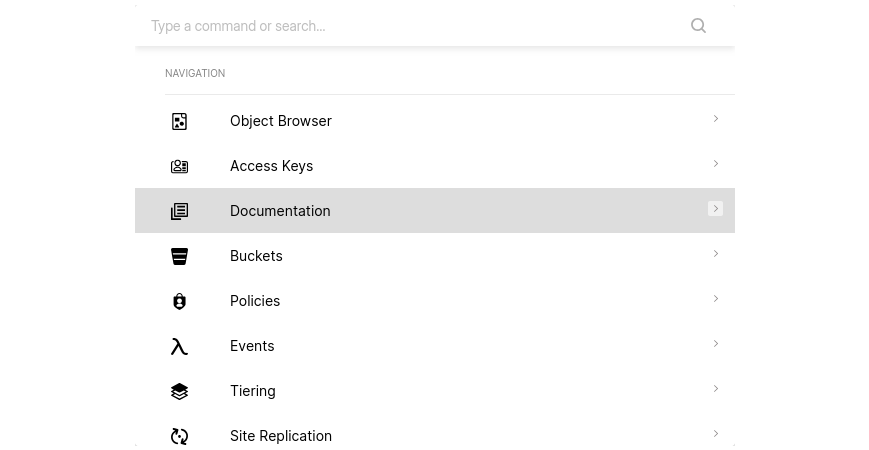The width and height of the screenshot is (869, 450).
Task: Choose the highlighted Documentation entry
Action: [x=435, y=211]
